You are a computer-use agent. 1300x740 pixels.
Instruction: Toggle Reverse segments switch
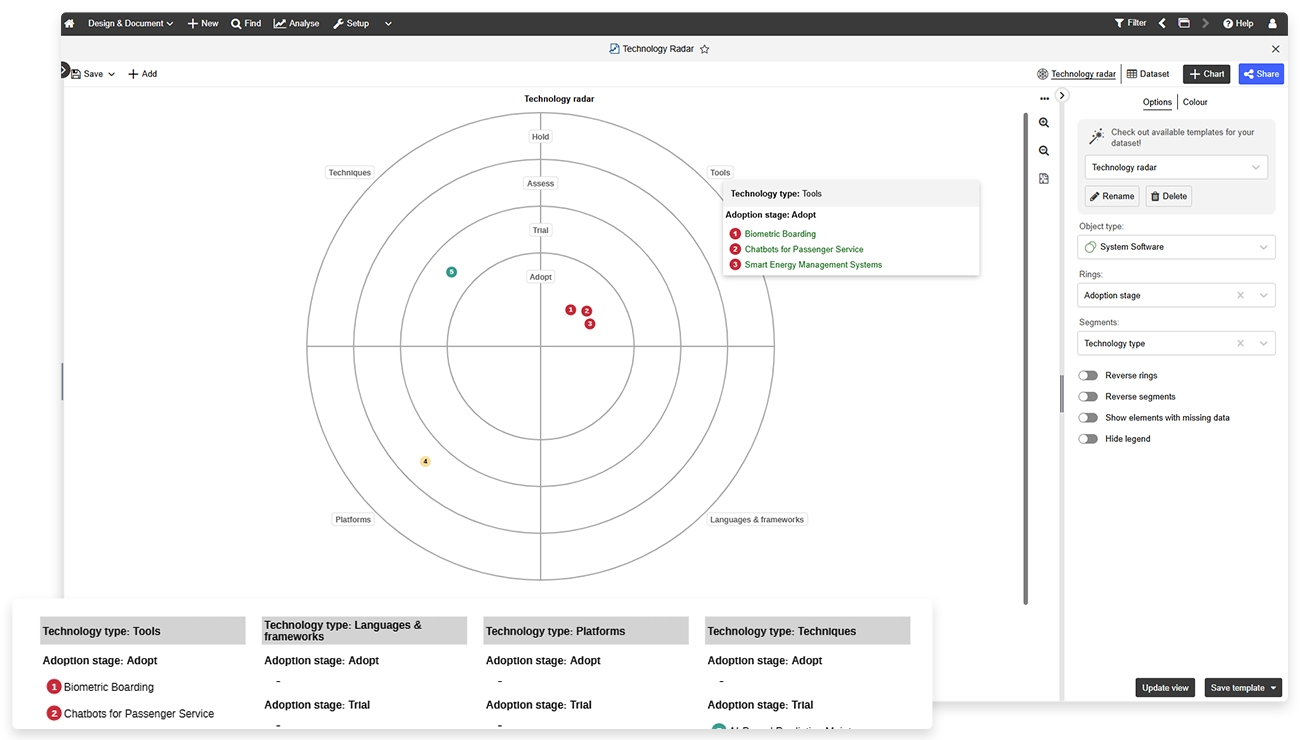coord(1088,397)
